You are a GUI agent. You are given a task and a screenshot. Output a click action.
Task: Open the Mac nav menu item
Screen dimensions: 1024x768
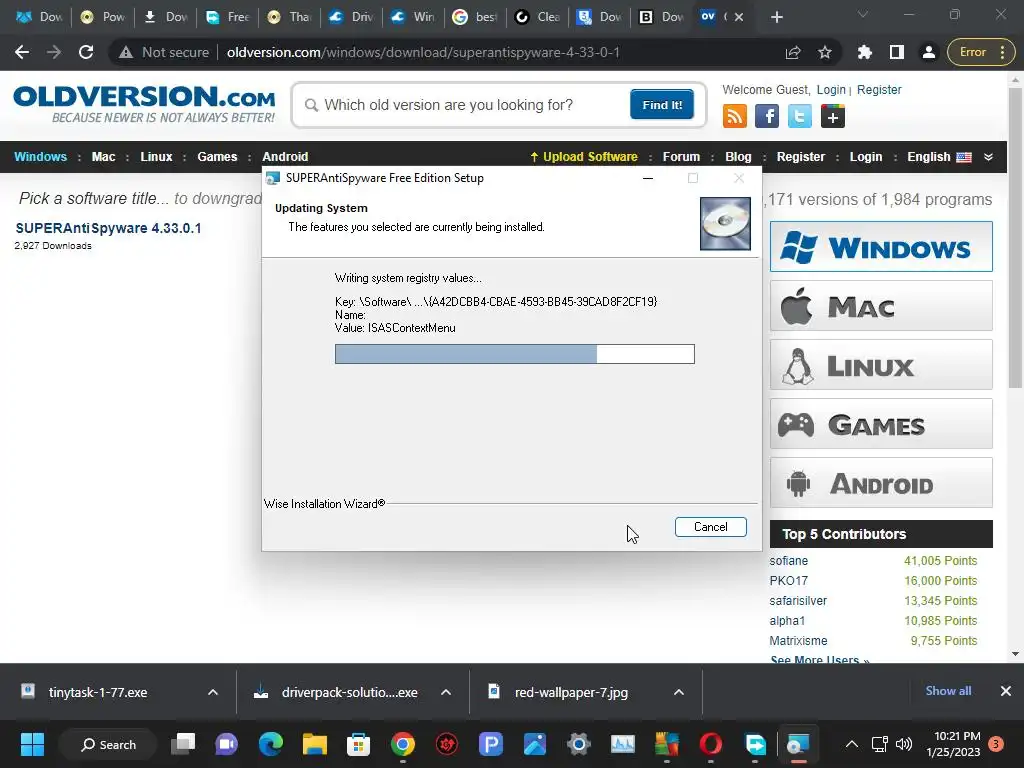pos(103,157)
